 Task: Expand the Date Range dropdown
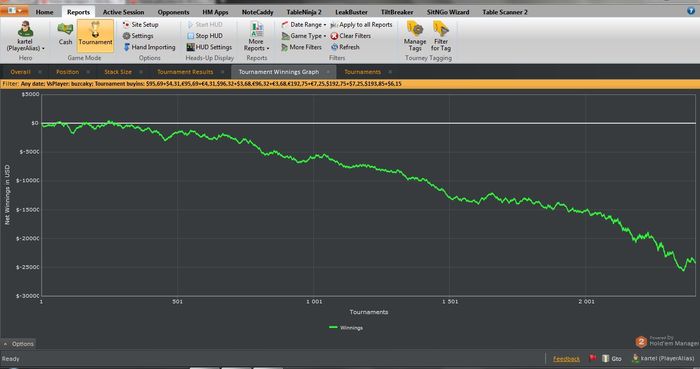(304, 25)
